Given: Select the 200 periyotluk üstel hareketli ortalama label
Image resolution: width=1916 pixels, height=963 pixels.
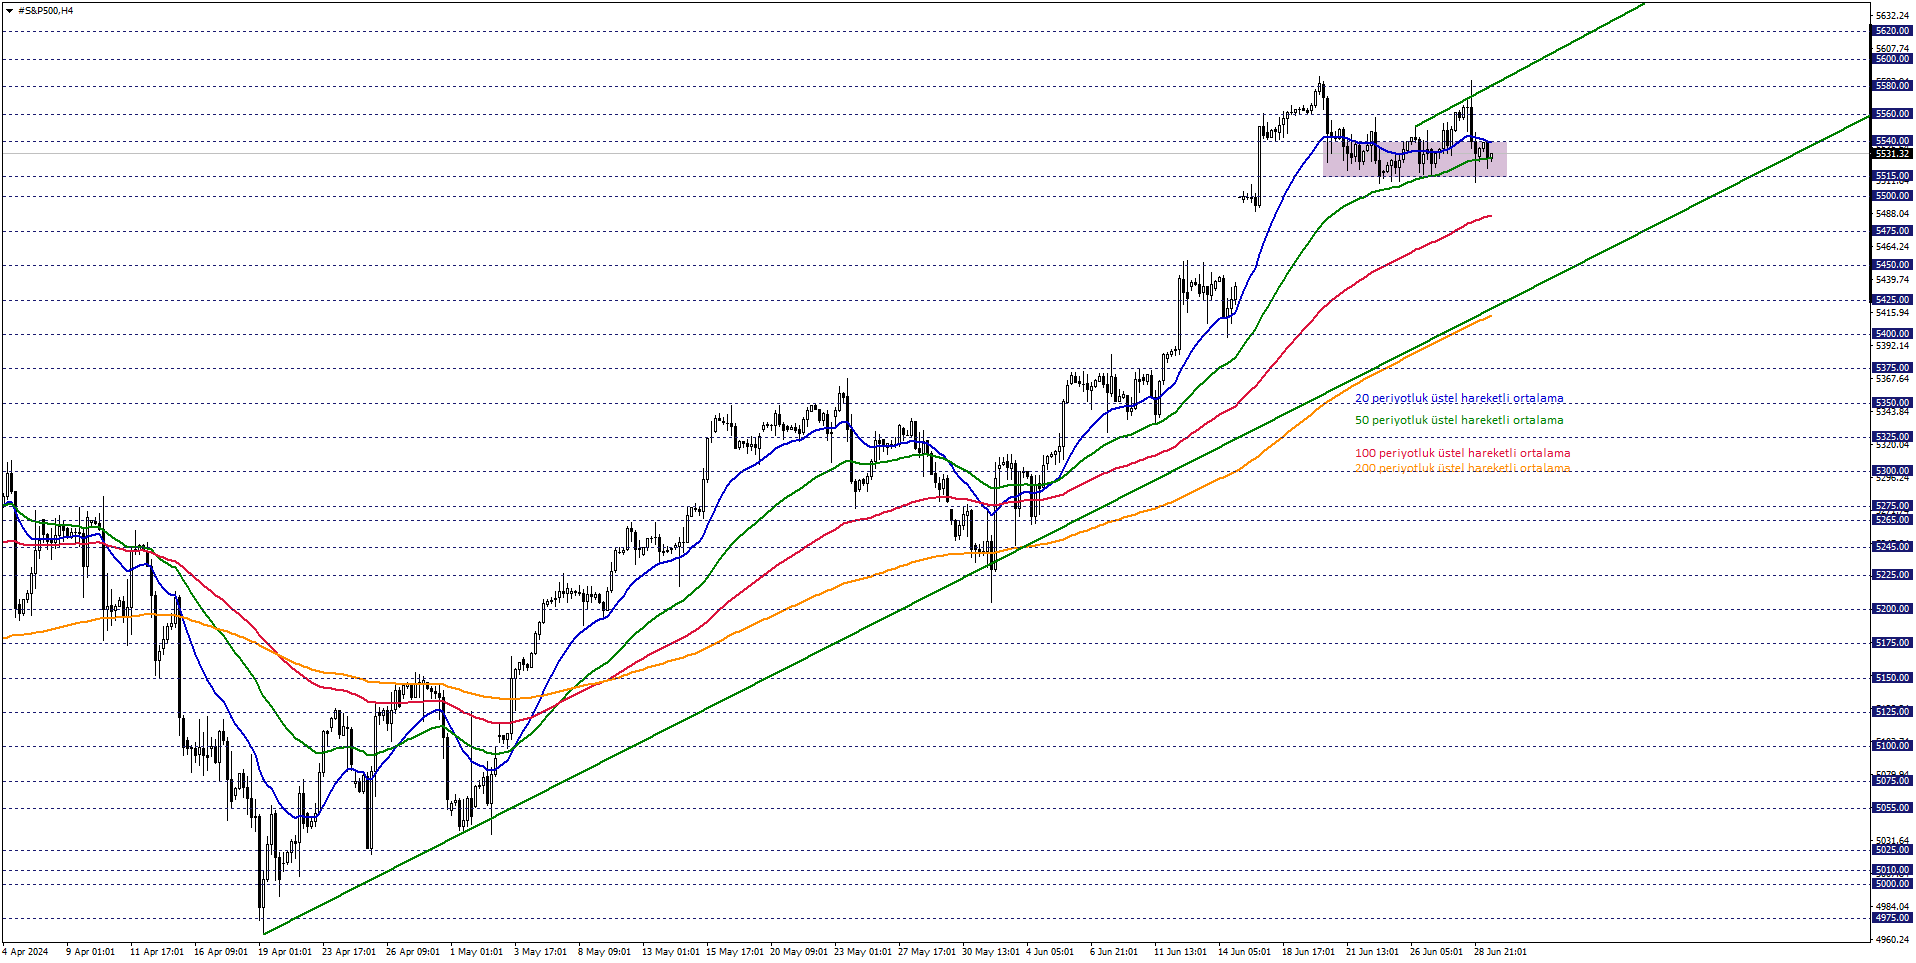Looking at the screenshot, I should 1462,468.
